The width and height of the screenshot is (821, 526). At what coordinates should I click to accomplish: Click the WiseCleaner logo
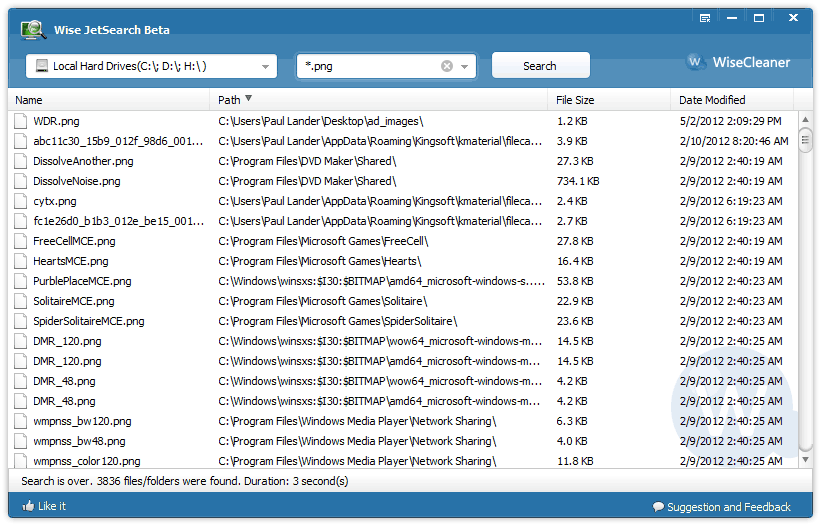click(738, 62)
